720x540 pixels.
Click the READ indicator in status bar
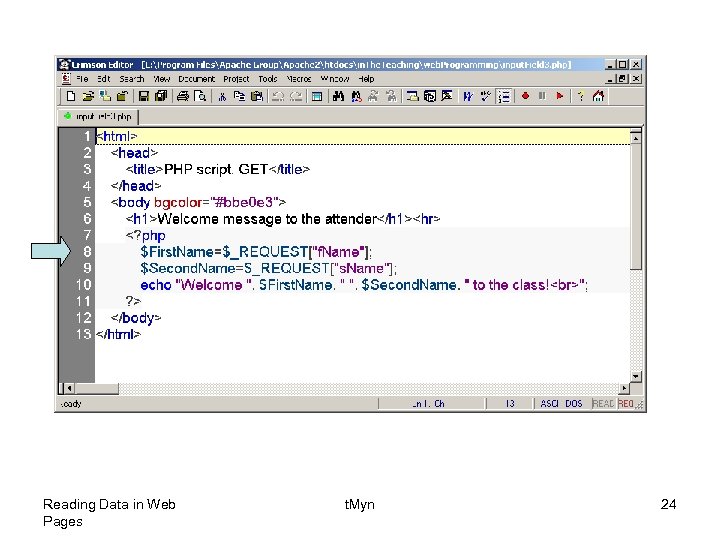(x=603, y=404)
